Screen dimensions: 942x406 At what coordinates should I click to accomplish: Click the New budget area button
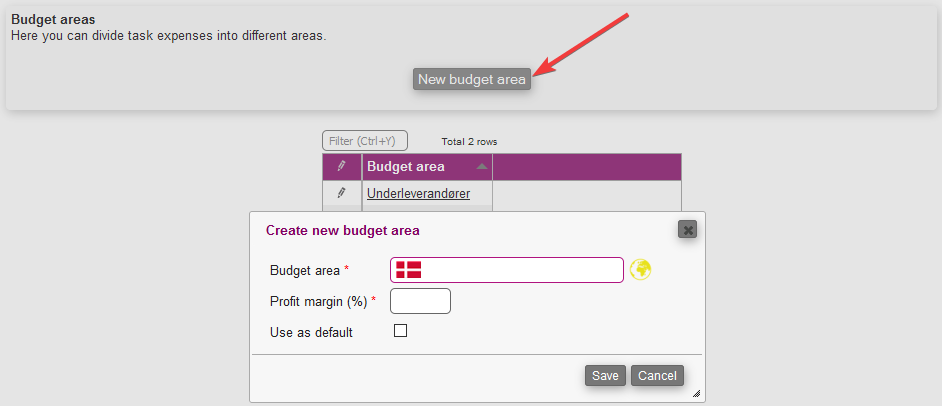pyautogui.click(x=472, y=79)
